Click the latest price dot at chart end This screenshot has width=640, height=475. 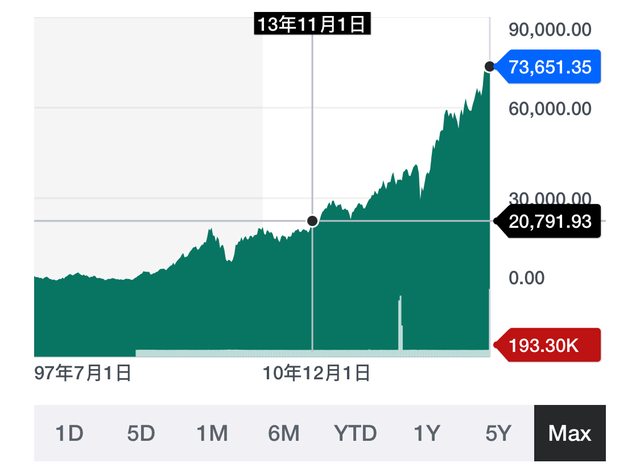pos(489,67)
